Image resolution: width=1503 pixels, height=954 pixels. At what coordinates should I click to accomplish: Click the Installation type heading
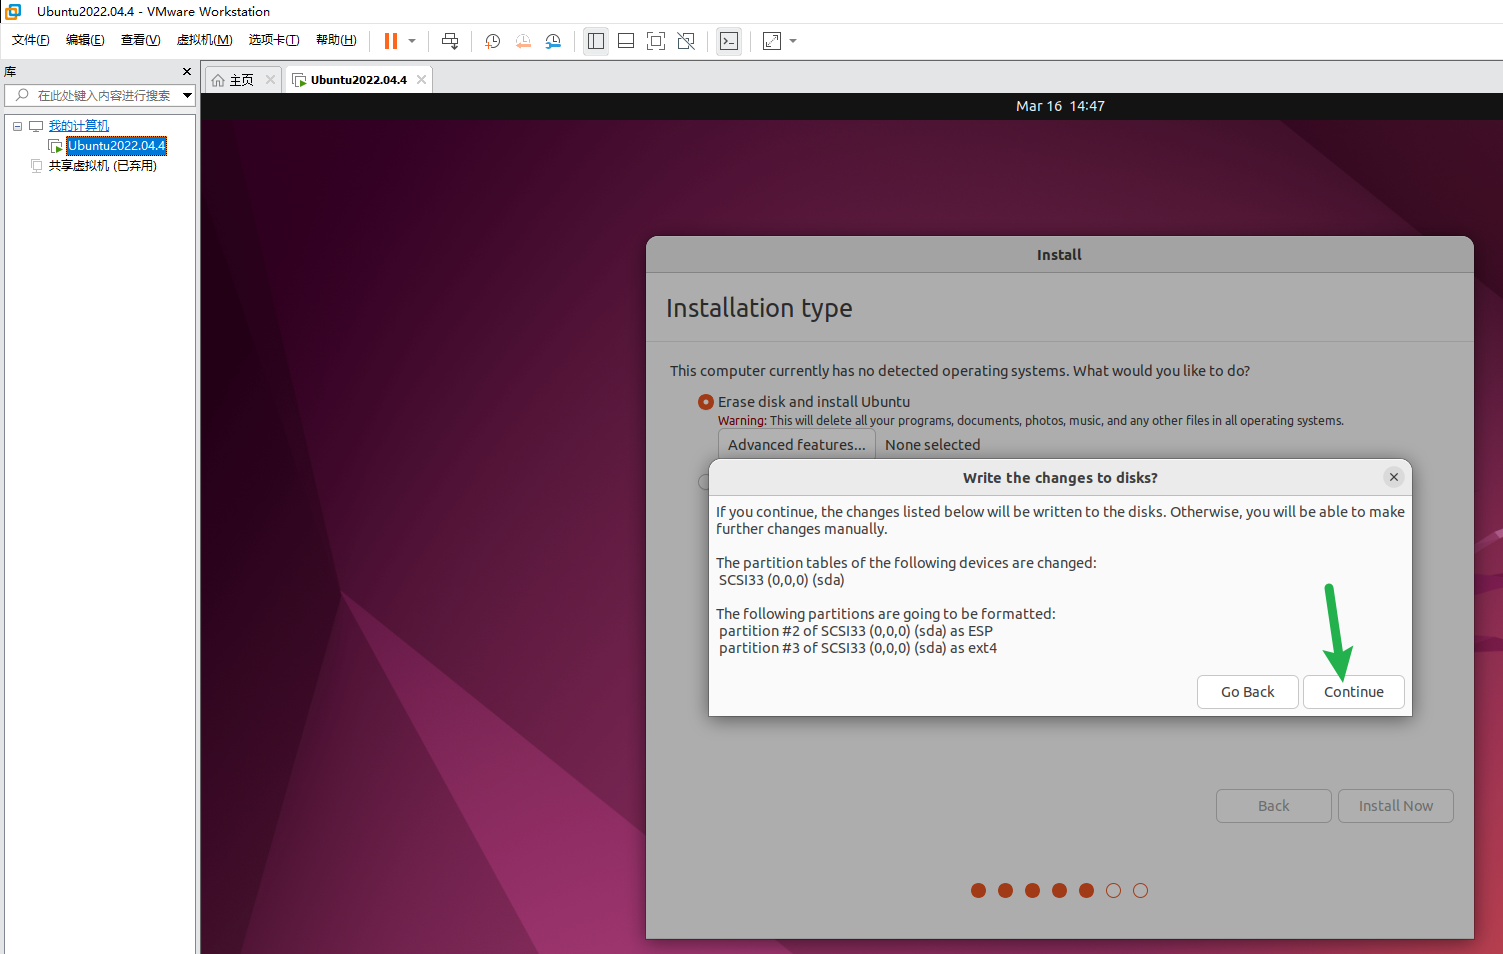[759, 308]
